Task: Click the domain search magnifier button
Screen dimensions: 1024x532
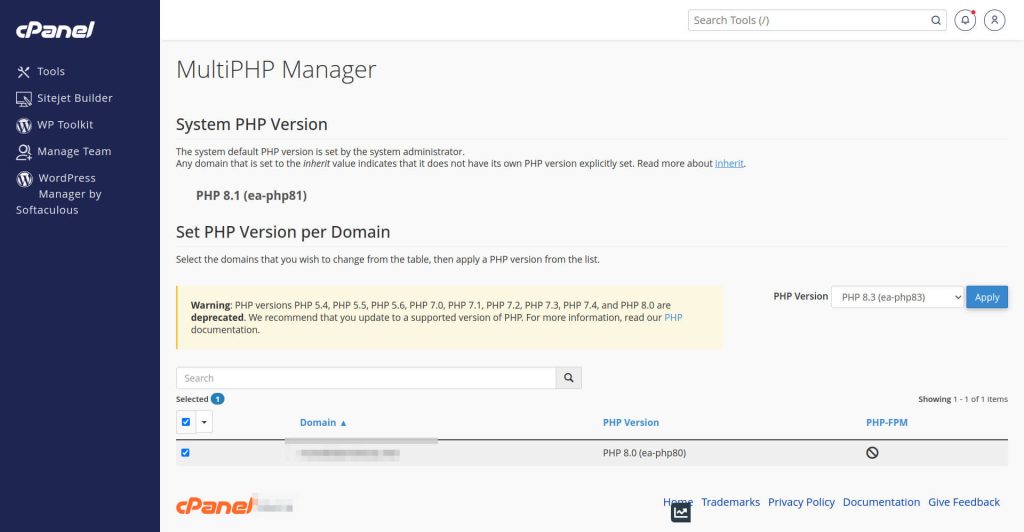Action: tap(568, 378)
